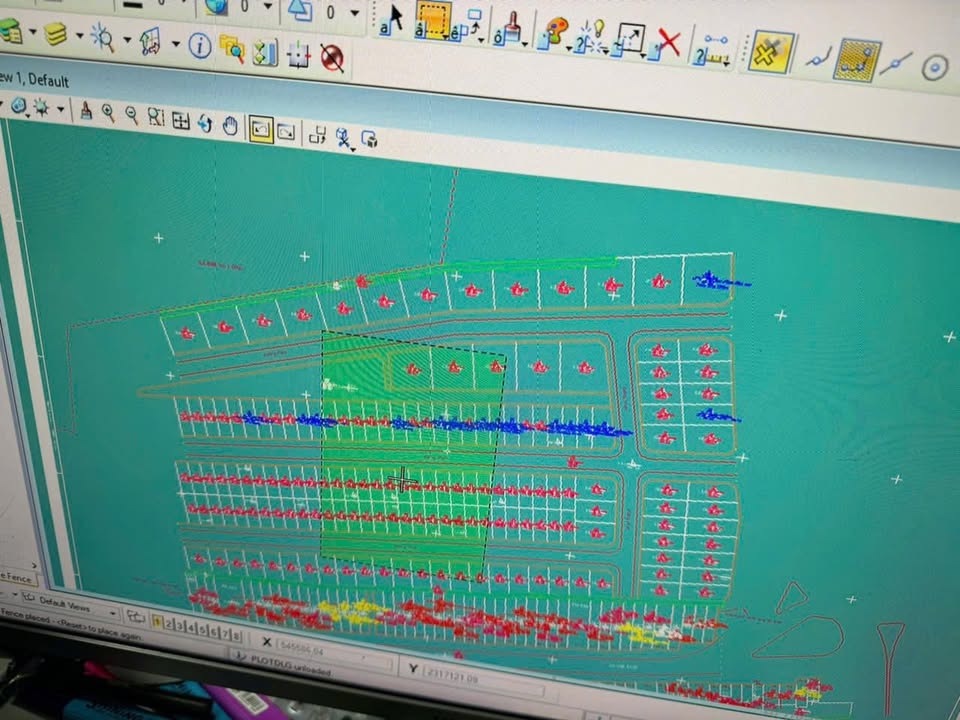Open the Element Information (i) icon
This screenshot has height=720, width=960.
(x=200, y=45)
